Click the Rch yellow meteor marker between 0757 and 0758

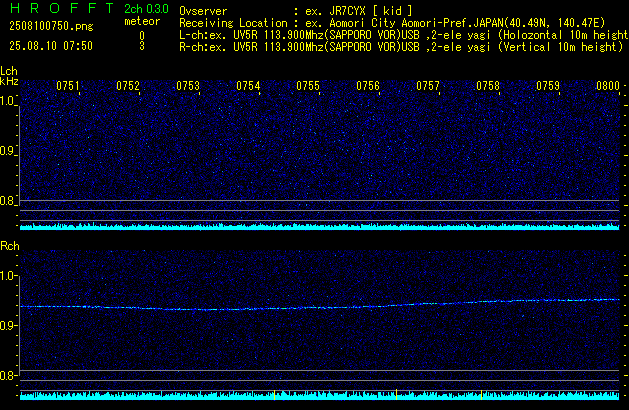coord(481,394)
